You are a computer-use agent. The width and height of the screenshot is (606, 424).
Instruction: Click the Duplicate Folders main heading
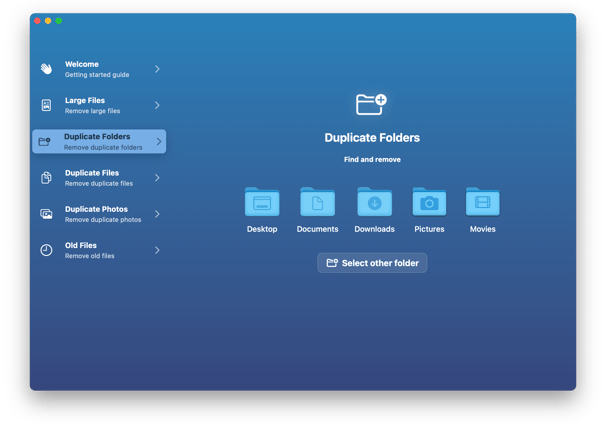tap(372, 138)
